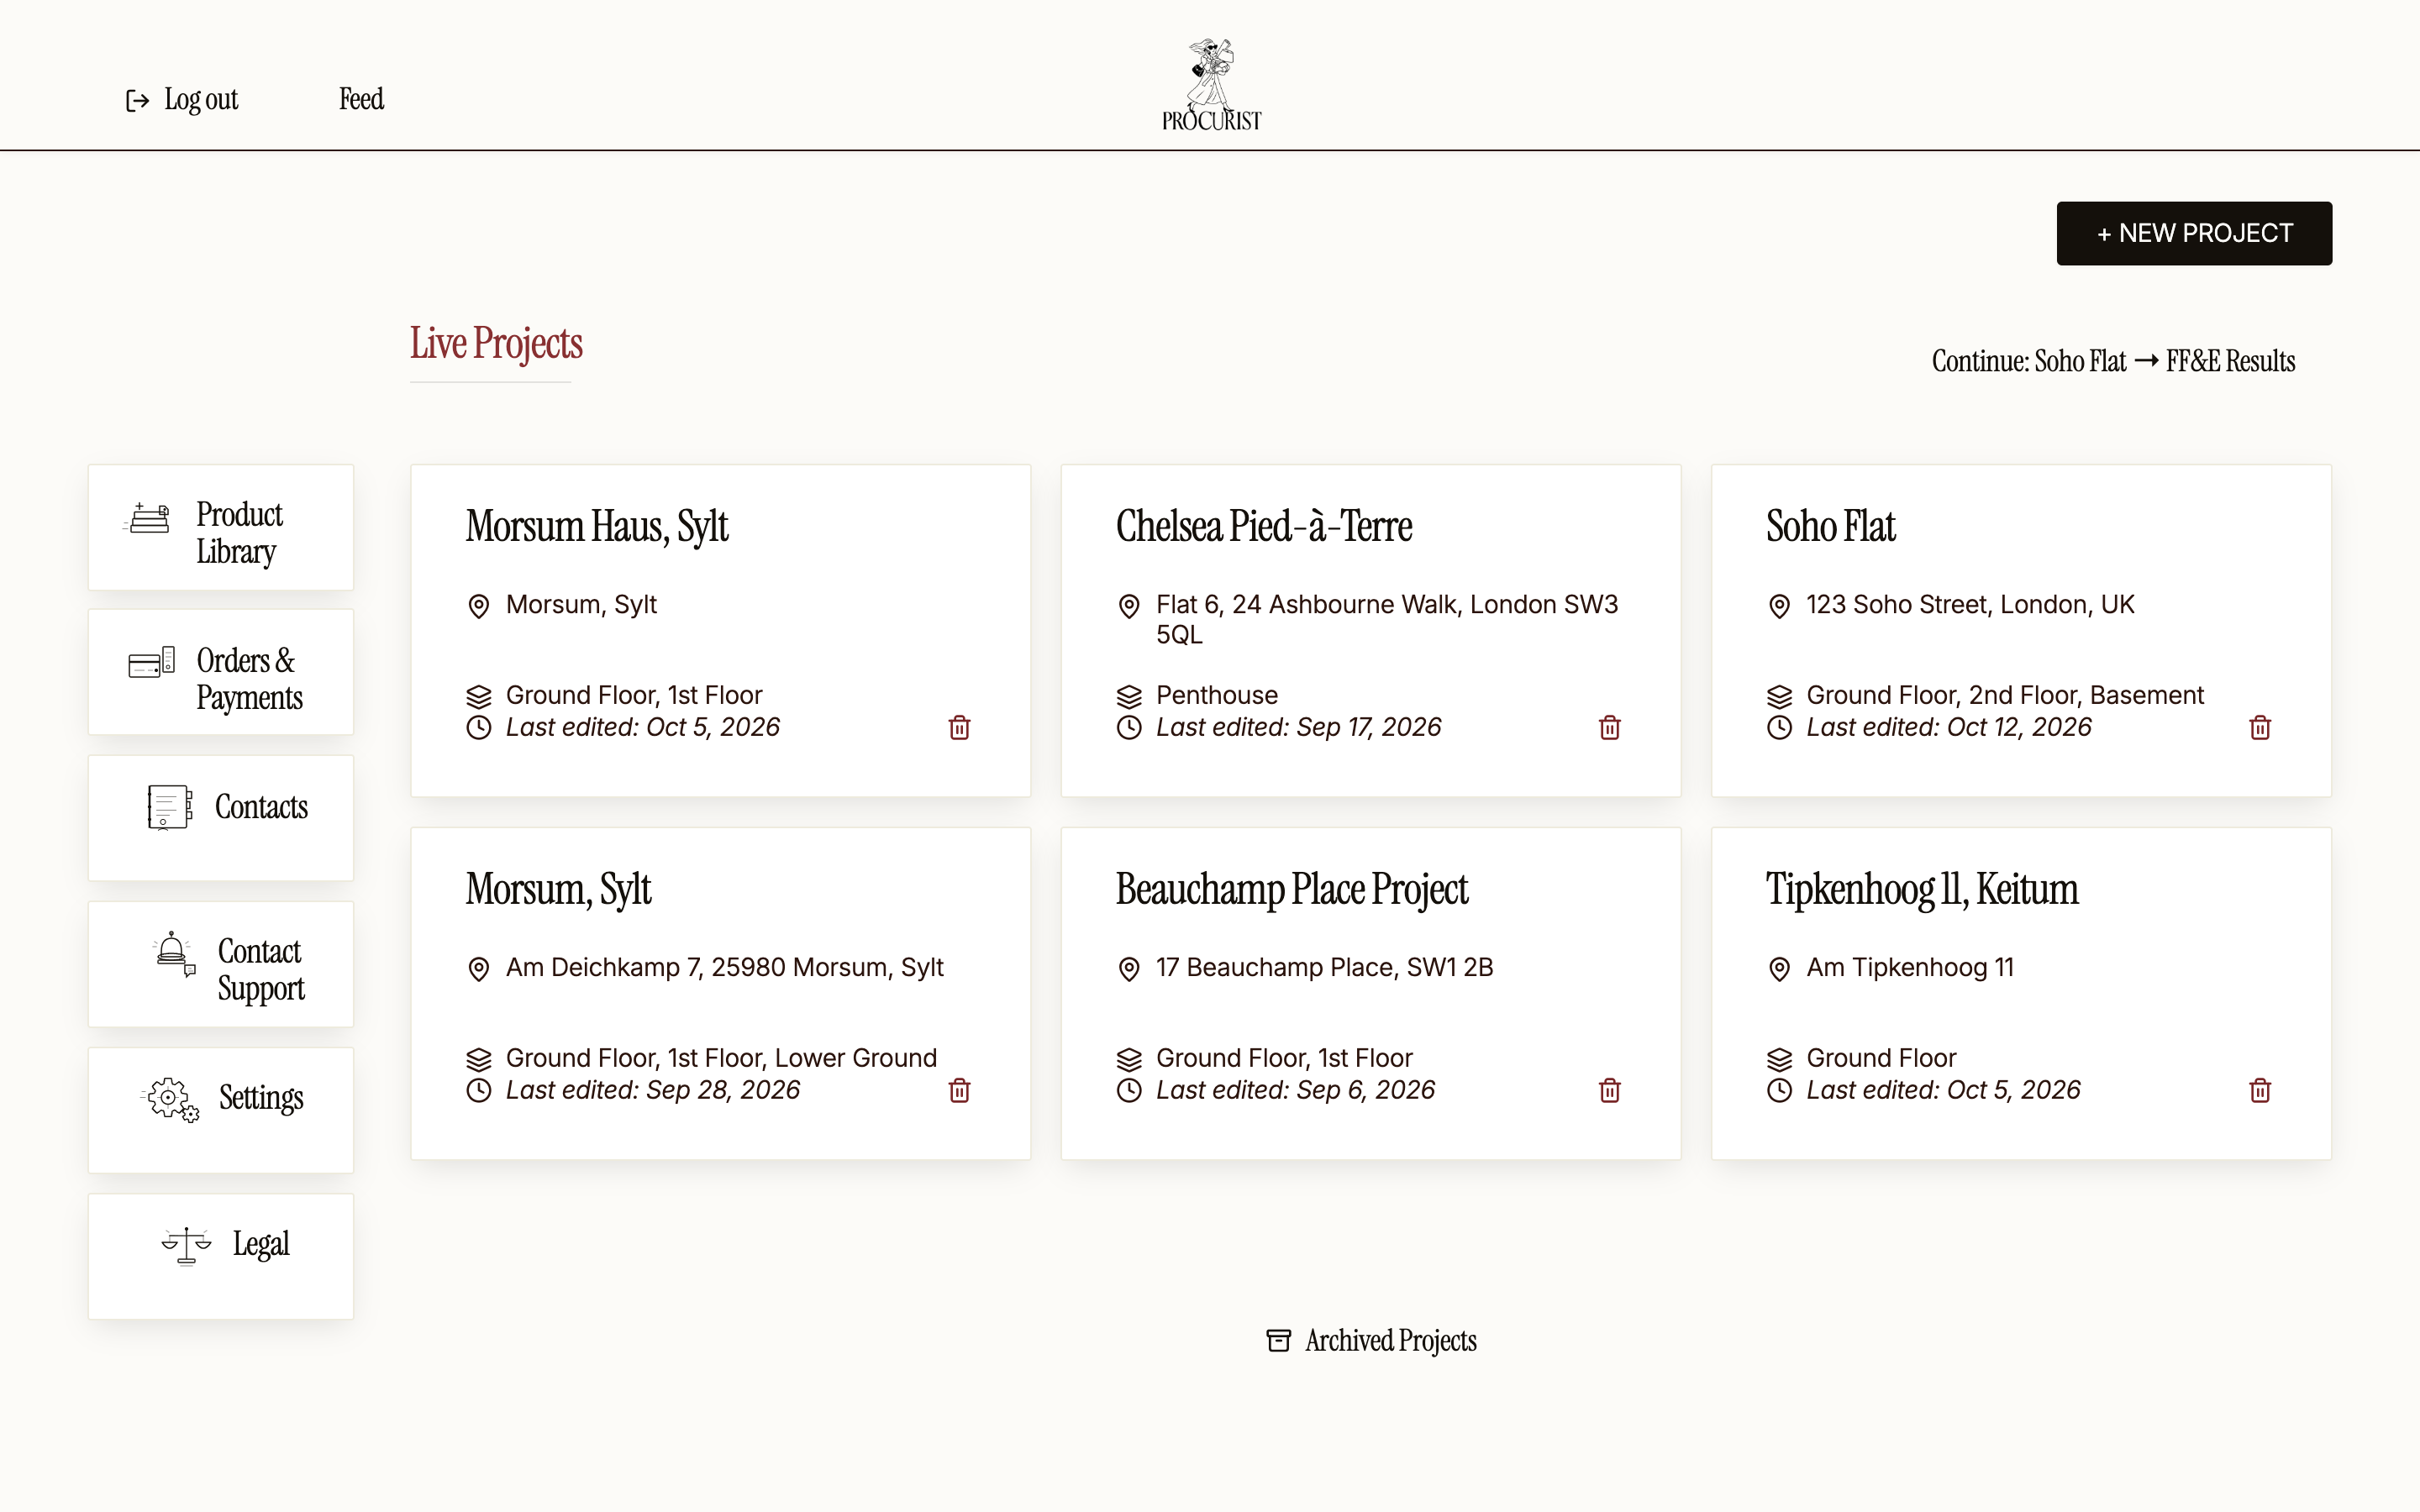Screen dimensions: 2420x1512
Task: Click 'Penthouse' floor label
Action: (1216, 695)
